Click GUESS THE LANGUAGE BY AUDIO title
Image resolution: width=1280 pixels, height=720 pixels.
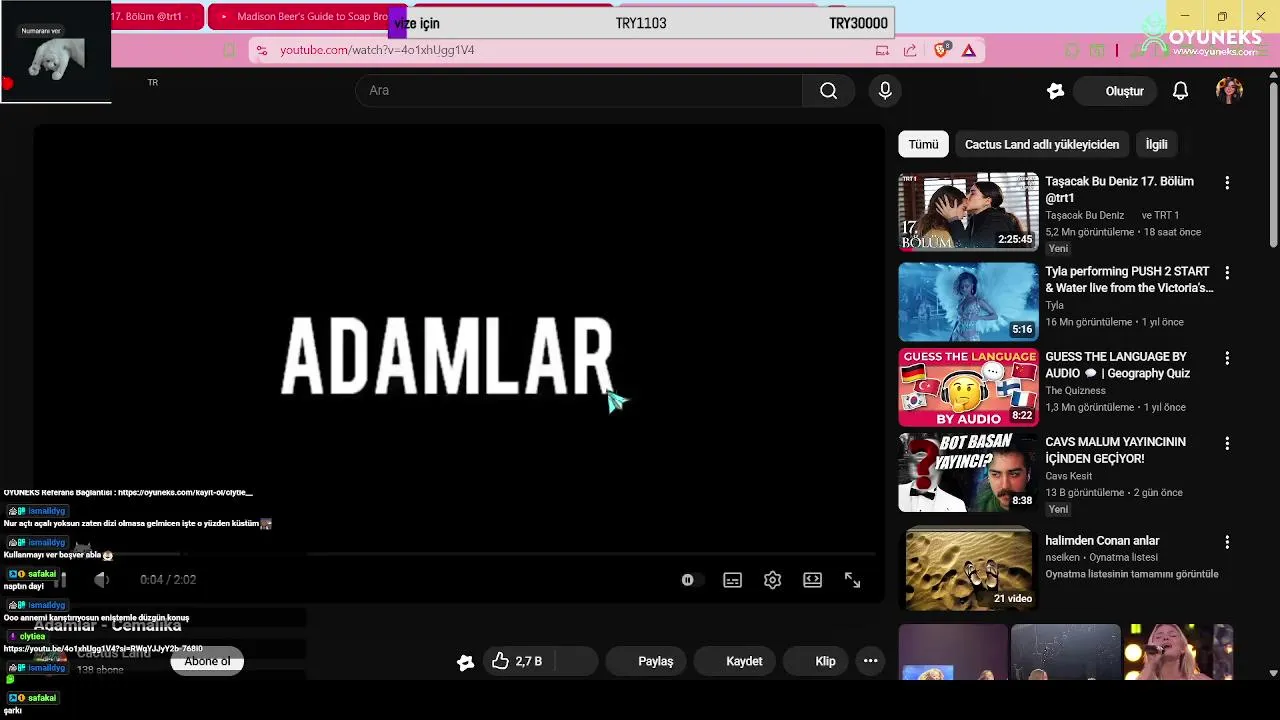pos(1117,365)
